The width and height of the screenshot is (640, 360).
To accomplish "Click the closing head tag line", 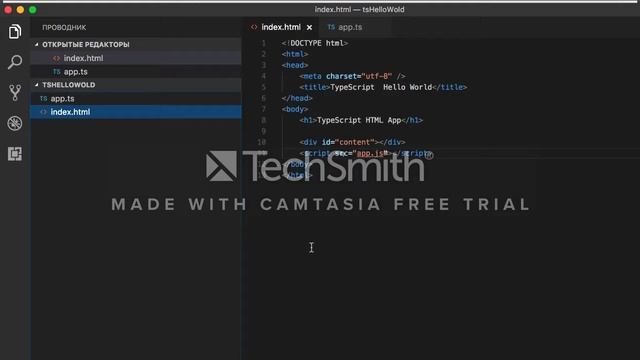I will (x=297, y=98).
